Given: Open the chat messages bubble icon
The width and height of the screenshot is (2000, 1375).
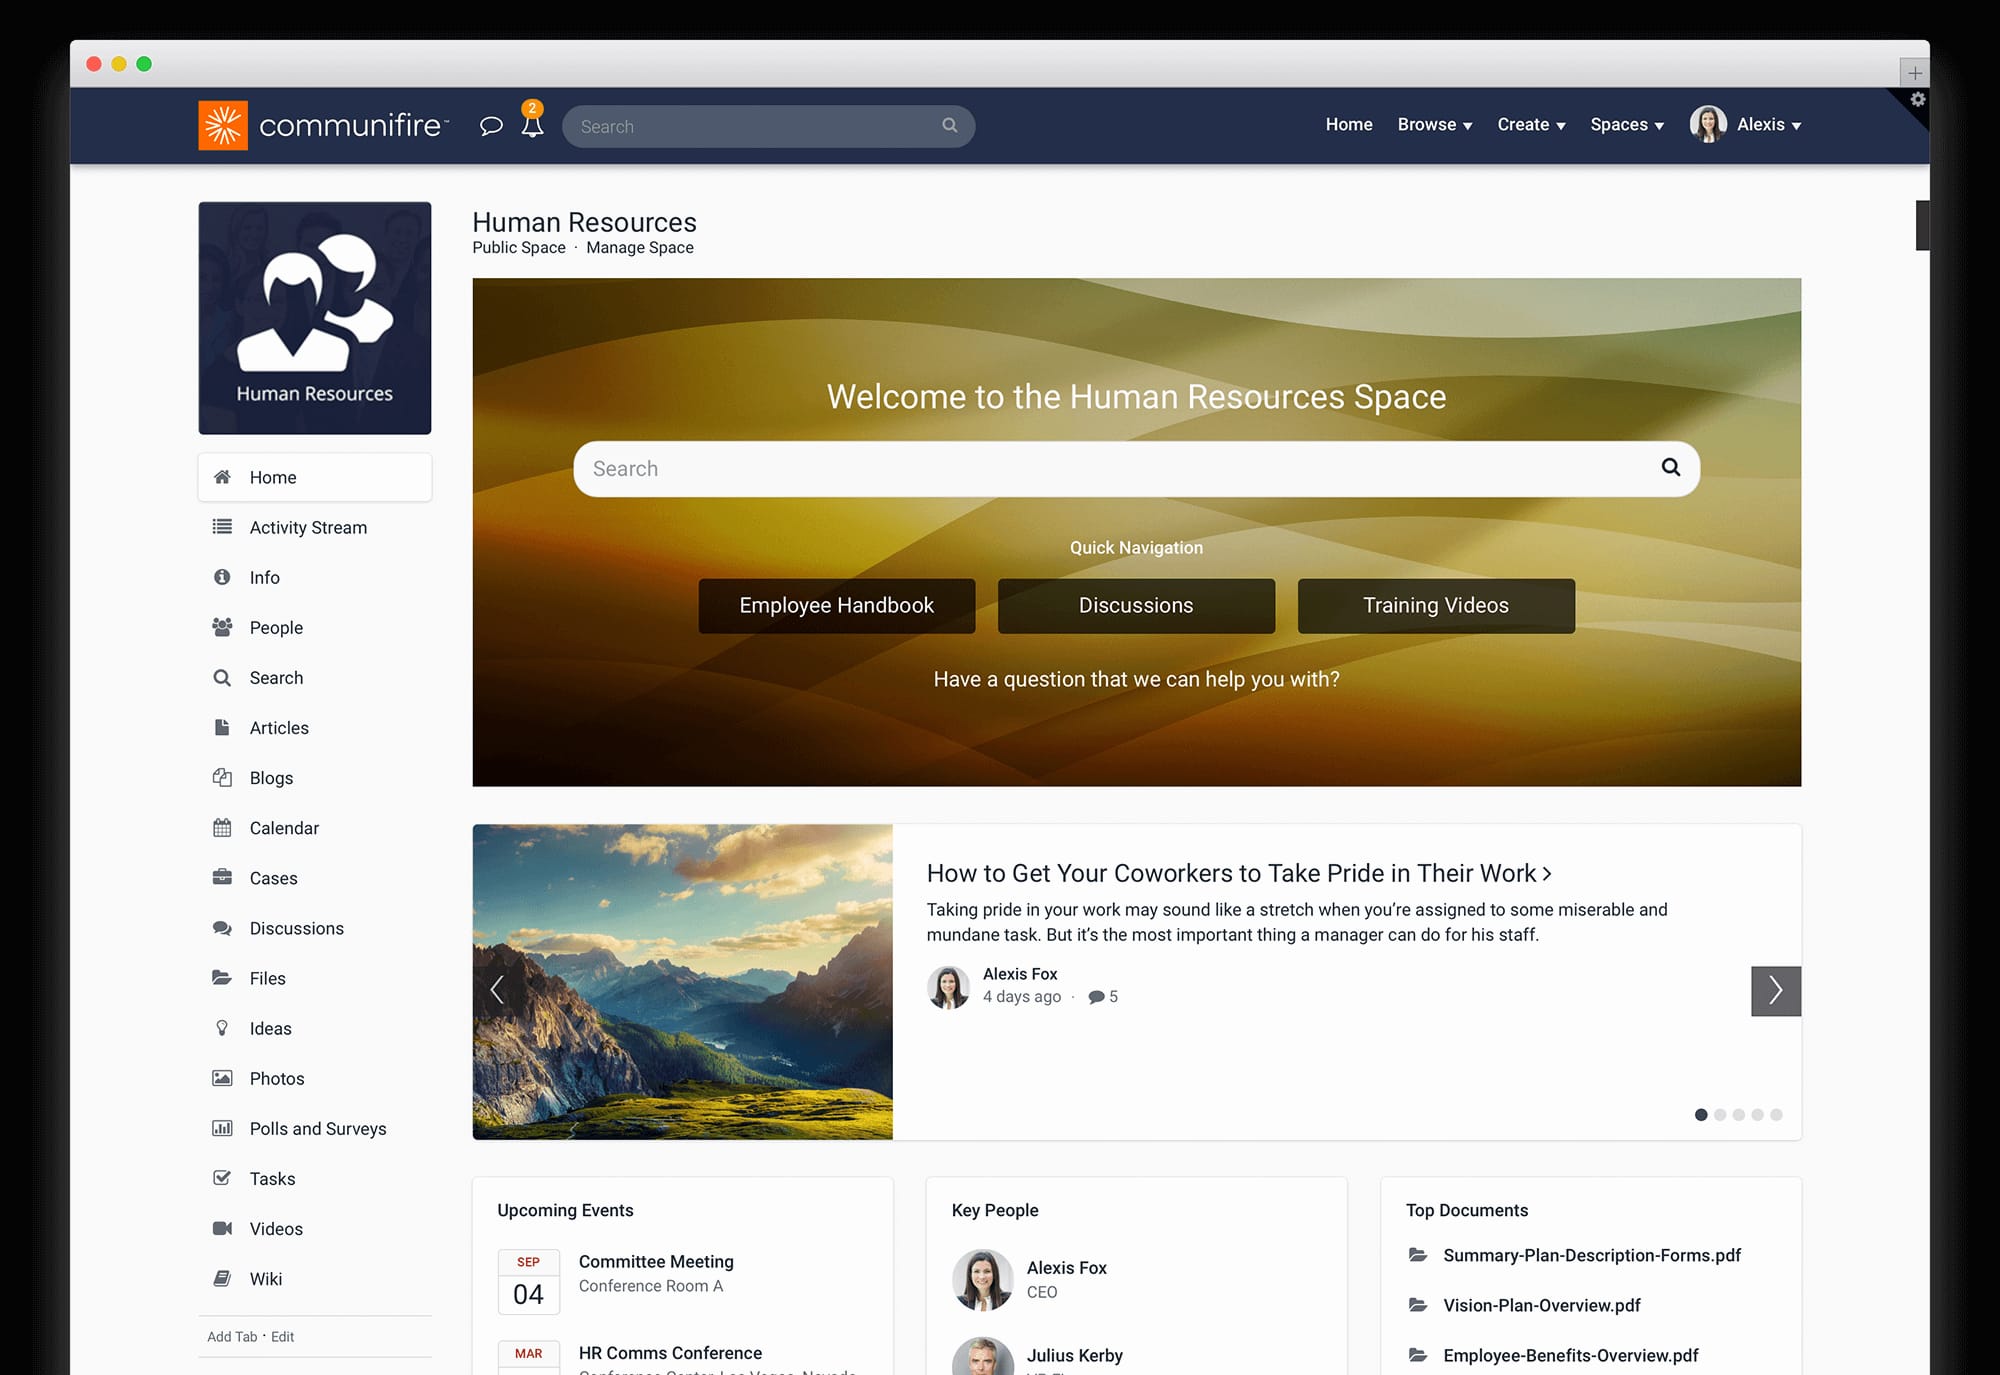Looking at the screenshot, I should coord(490,126).
